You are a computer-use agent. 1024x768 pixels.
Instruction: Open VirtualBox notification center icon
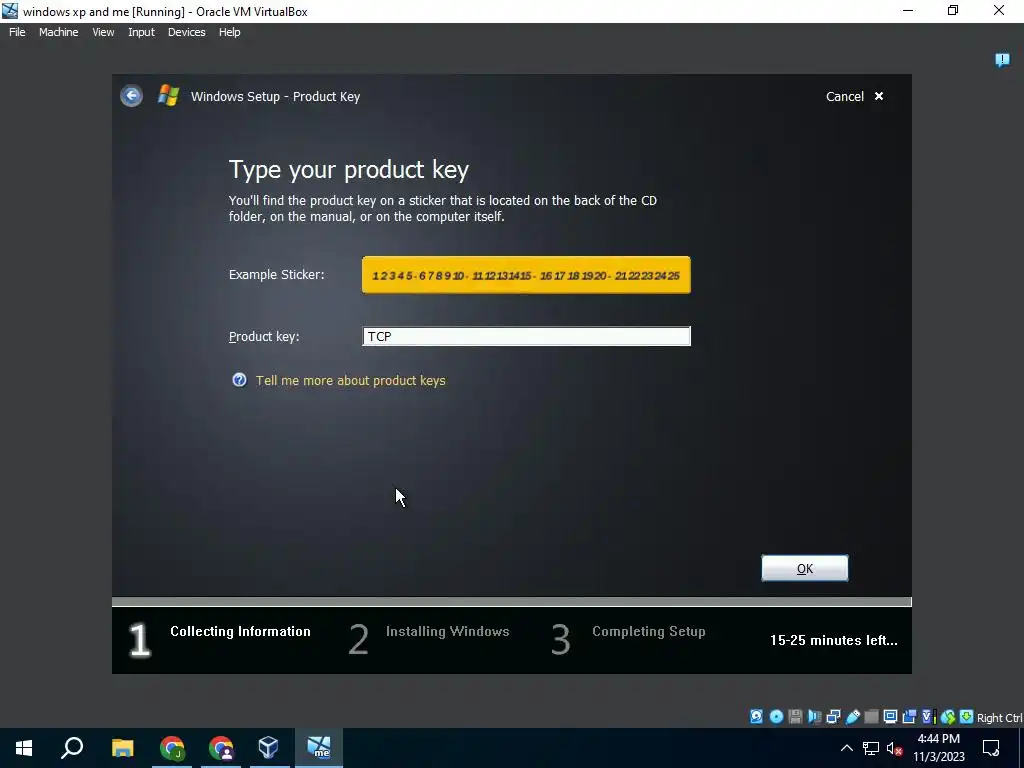(1002, 60)
